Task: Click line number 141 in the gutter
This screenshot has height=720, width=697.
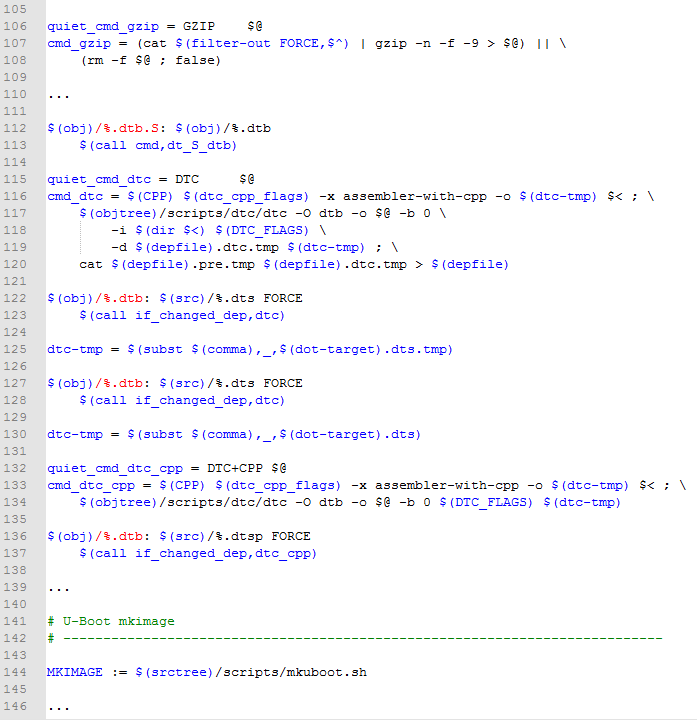Action: (x=15, y=621)
